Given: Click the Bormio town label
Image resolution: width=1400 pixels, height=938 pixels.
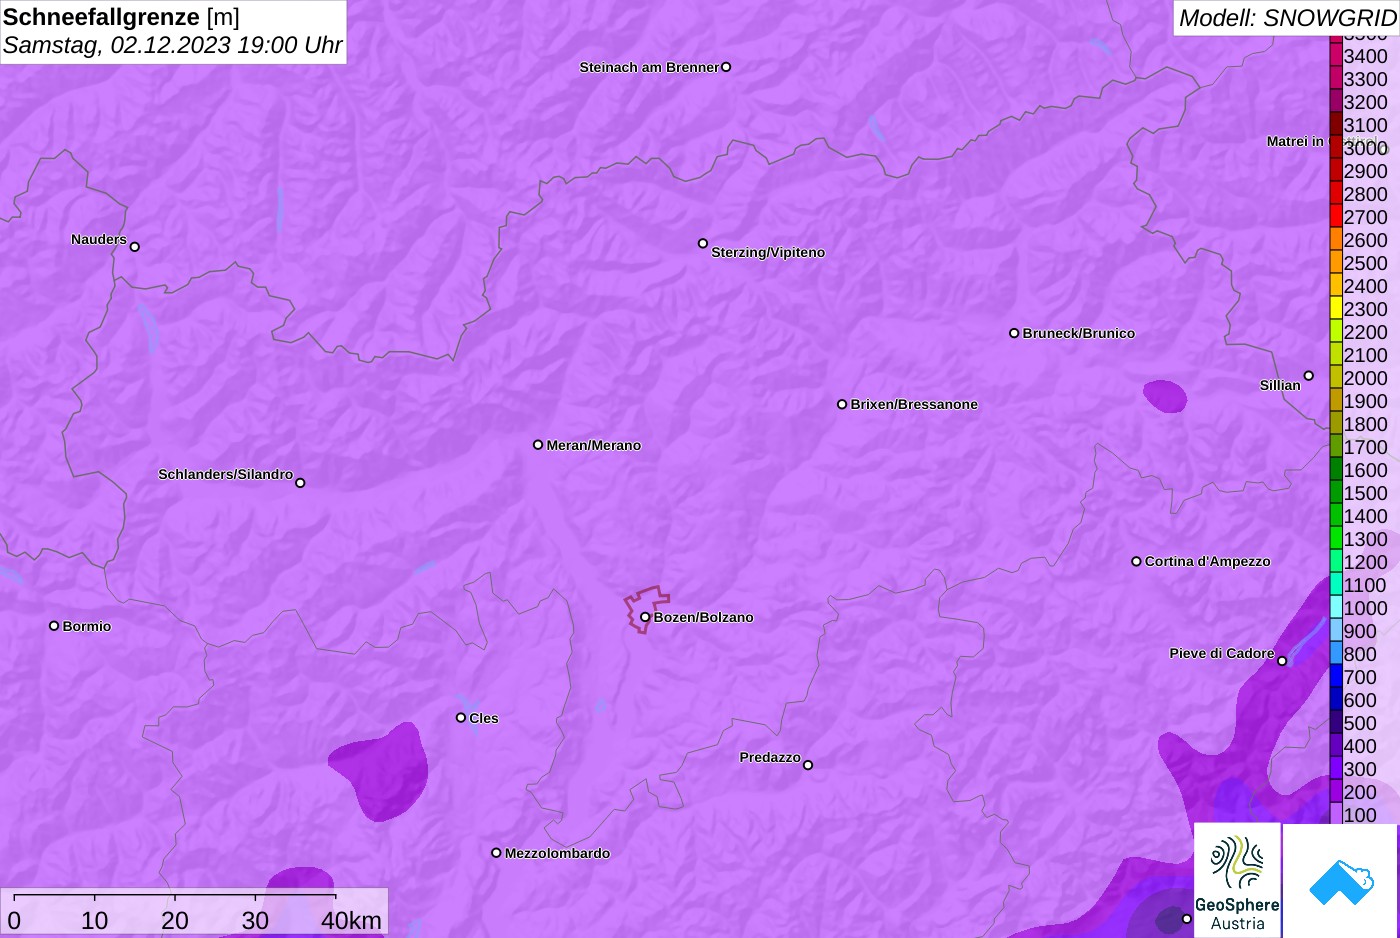Looking at the screenshot, I should [x=87, y=626].
